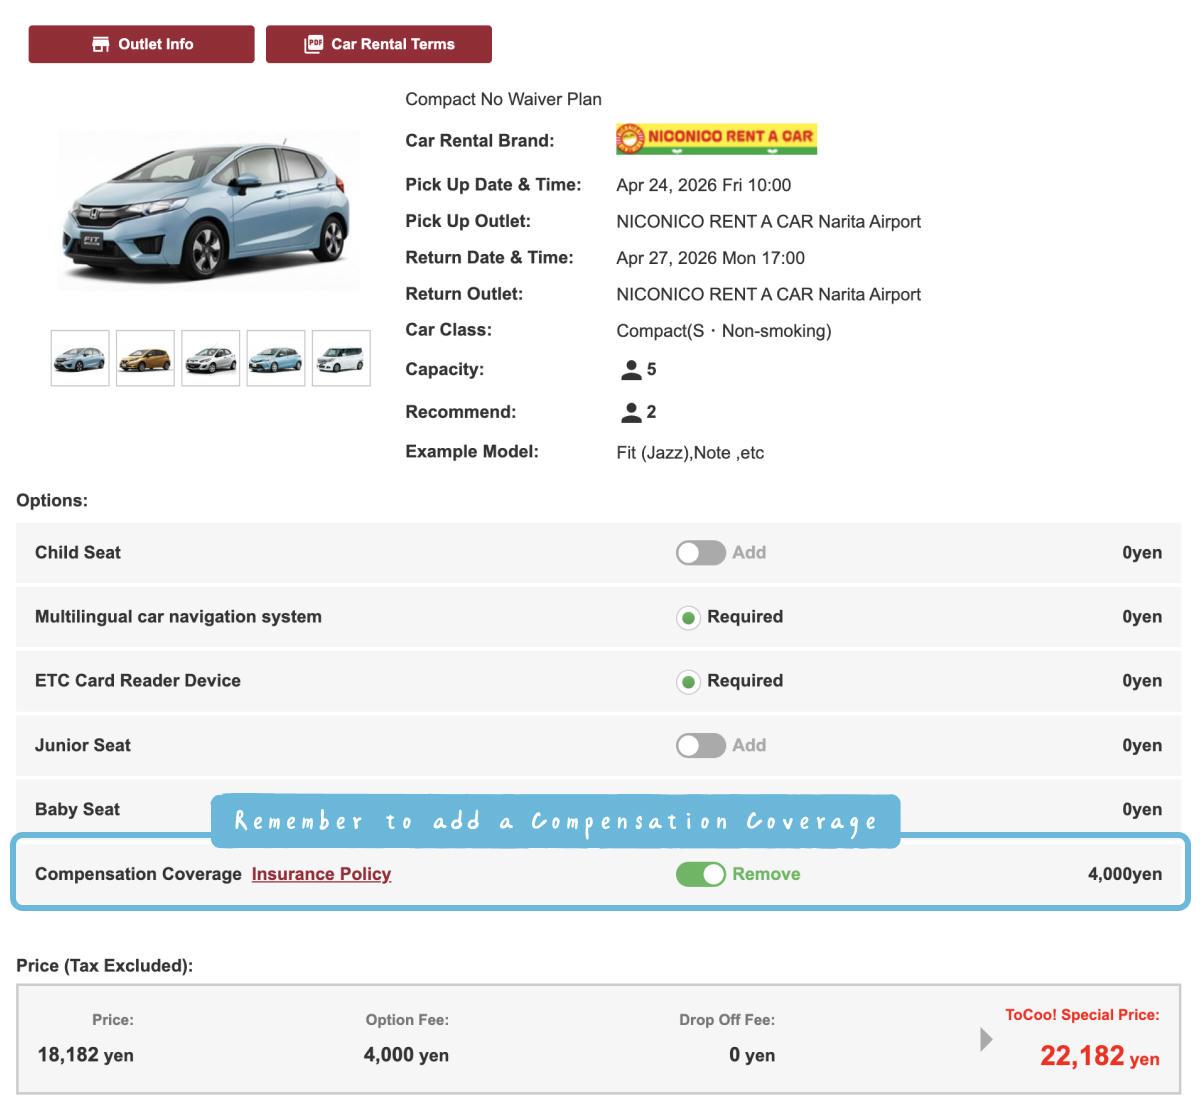Select the fourth light-blue car thumbnail
This screenshot has height=1116, width=1200.
tap(276, 358)
